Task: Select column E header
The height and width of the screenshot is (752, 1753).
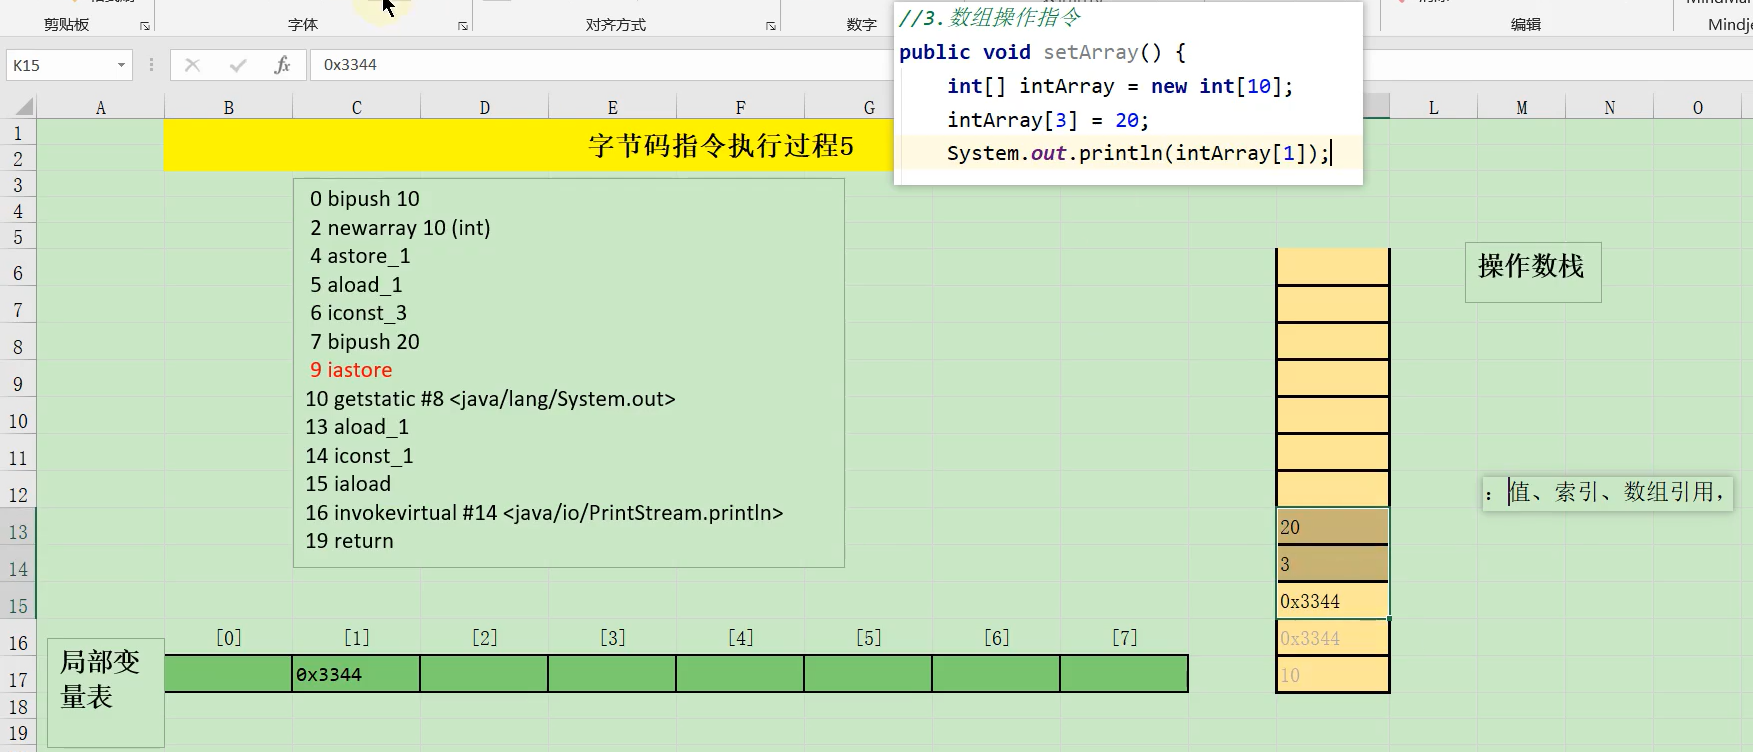Action: [613, 108]
